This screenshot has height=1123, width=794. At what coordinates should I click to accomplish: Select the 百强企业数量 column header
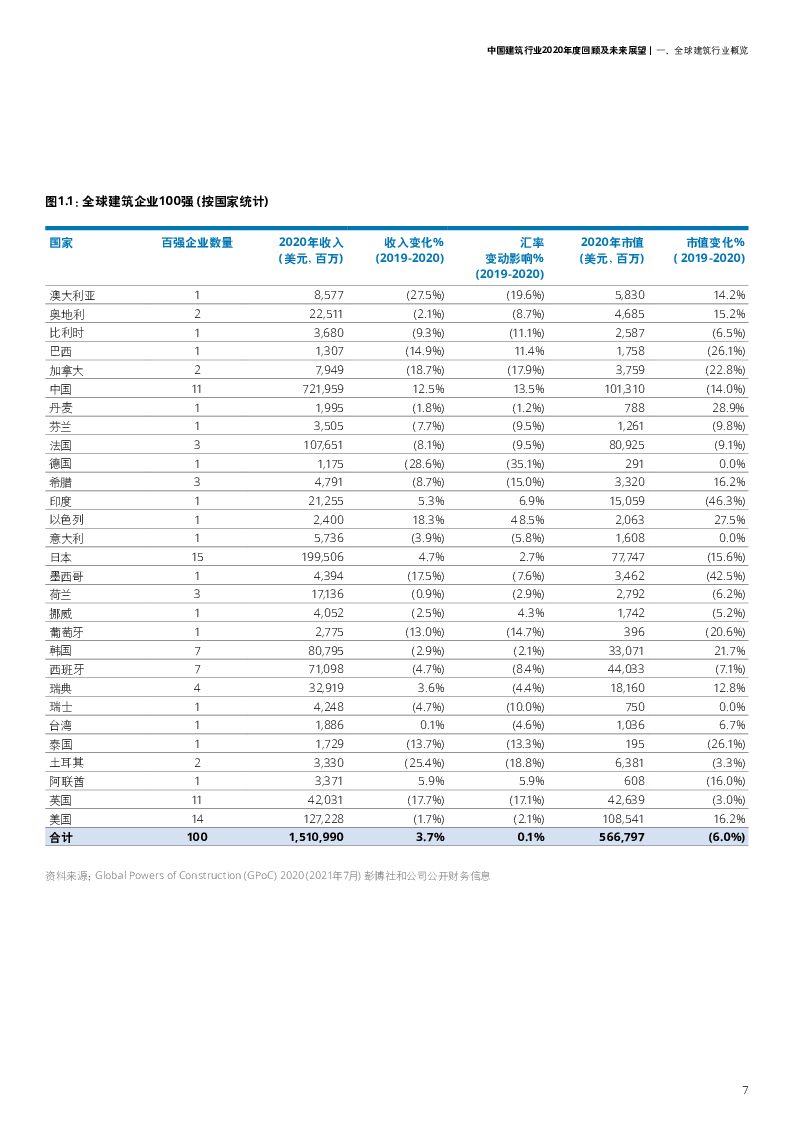(x=197, y=243)
